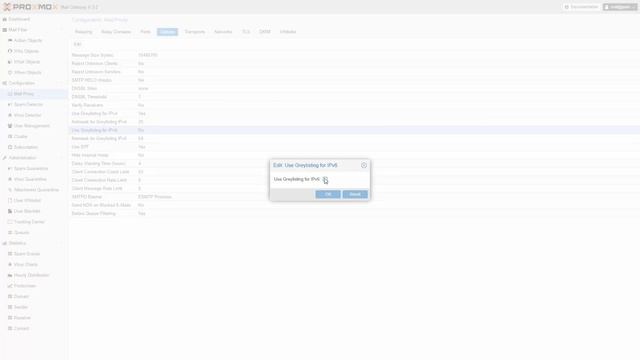Switch to the TLS tab
The height and width of the screenshot is (360, 640).
(x=246, y=32)
